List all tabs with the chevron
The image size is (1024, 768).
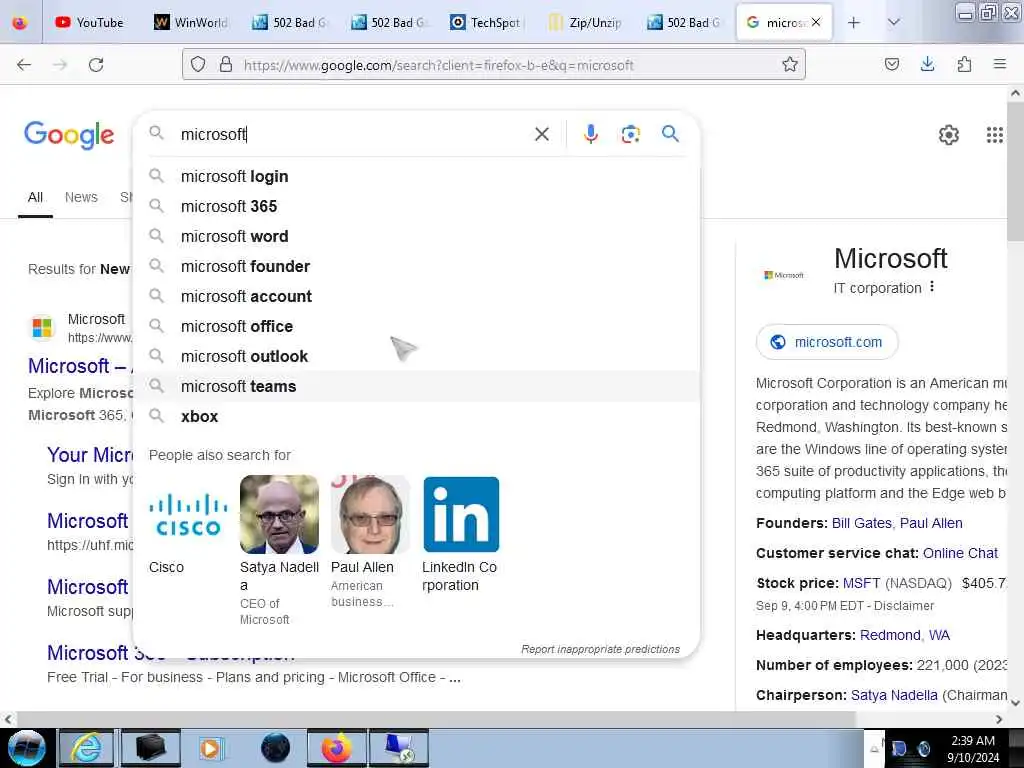point(893,23)
